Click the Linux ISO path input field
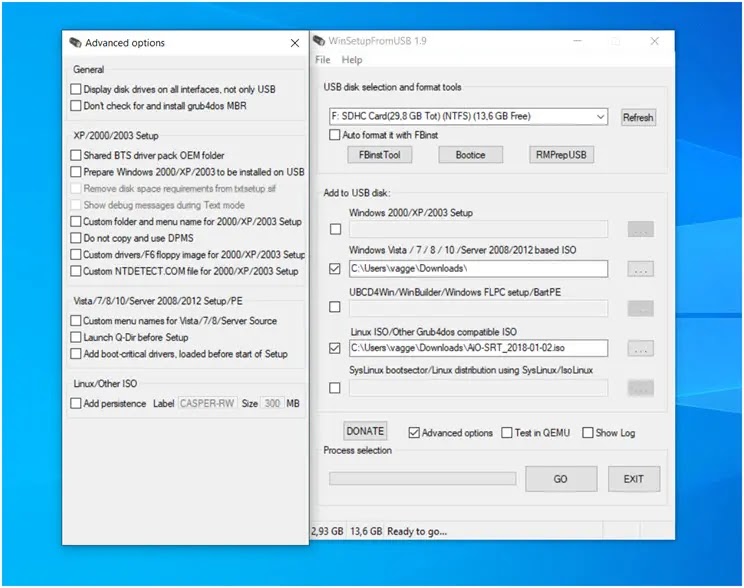Screen dimensions: 744x588 (x=478, y=348)
